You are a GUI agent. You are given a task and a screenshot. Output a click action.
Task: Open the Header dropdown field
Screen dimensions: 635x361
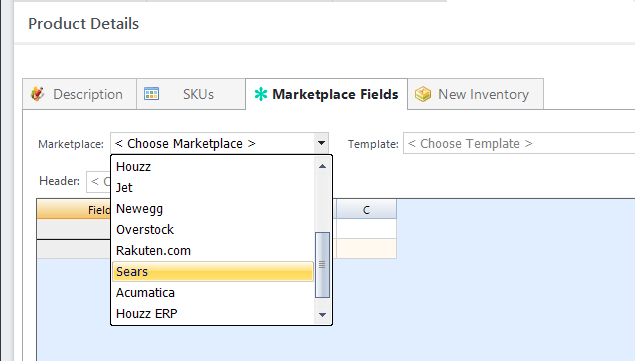(x=98, y=181)
